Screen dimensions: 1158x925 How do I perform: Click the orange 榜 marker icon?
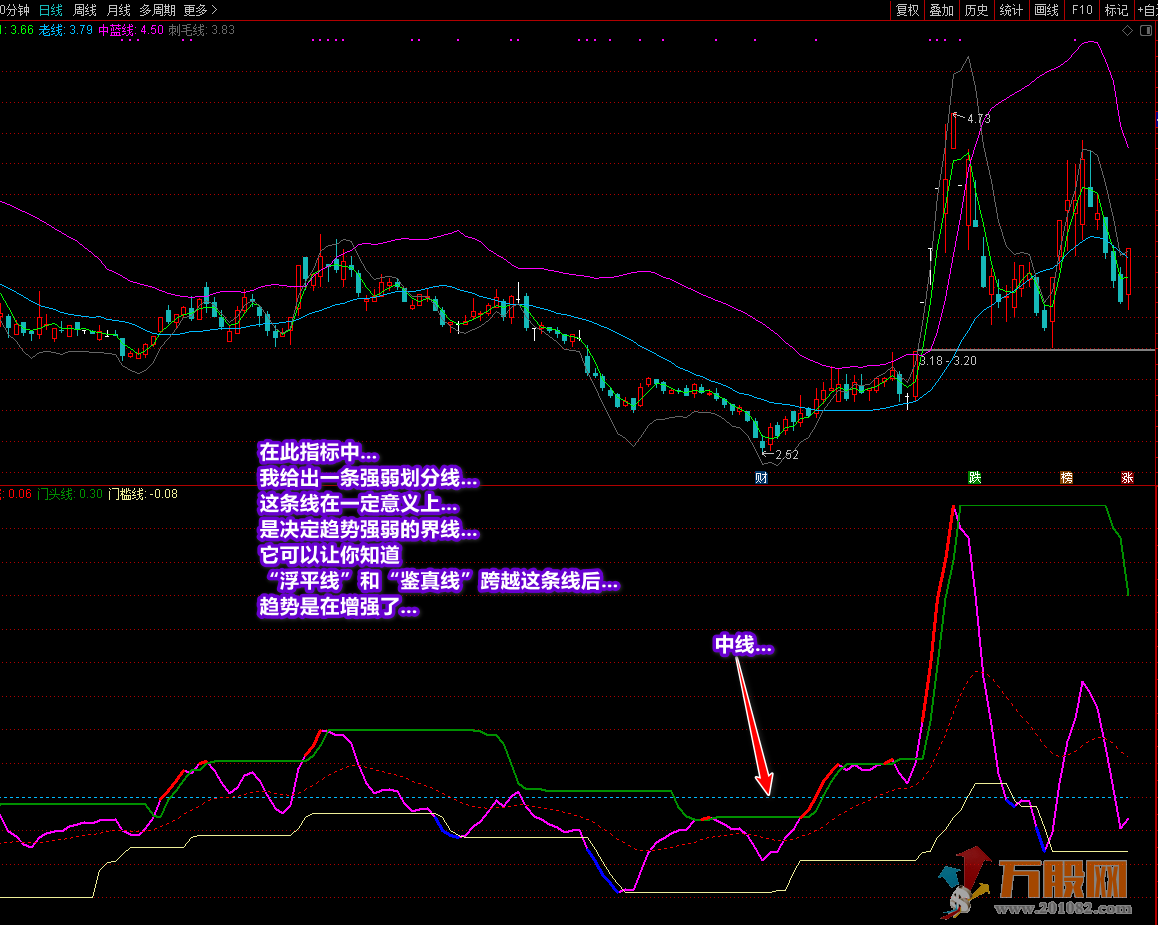click(1066, 478)
